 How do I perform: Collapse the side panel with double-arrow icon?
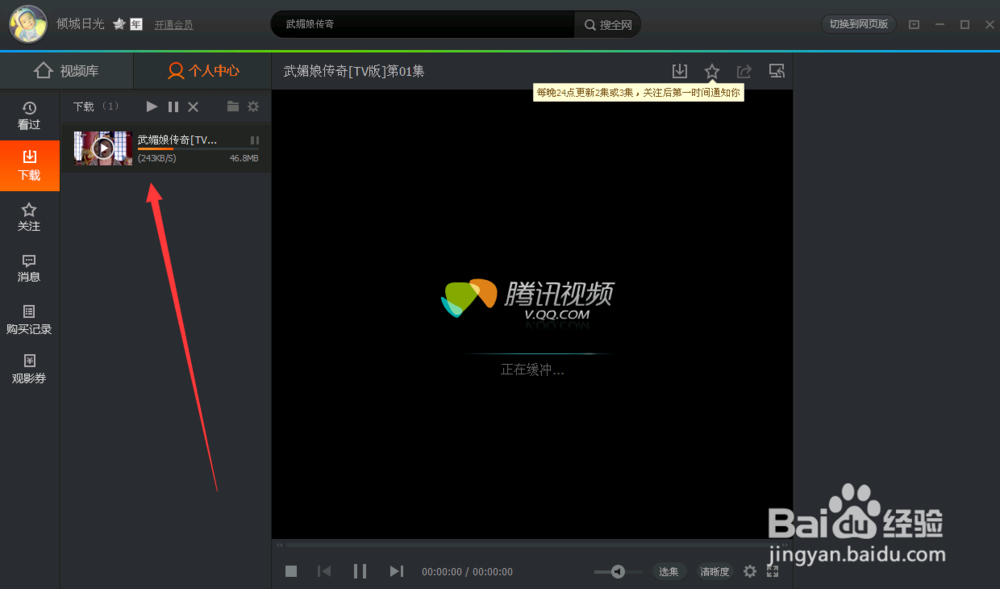coord(279,545)
